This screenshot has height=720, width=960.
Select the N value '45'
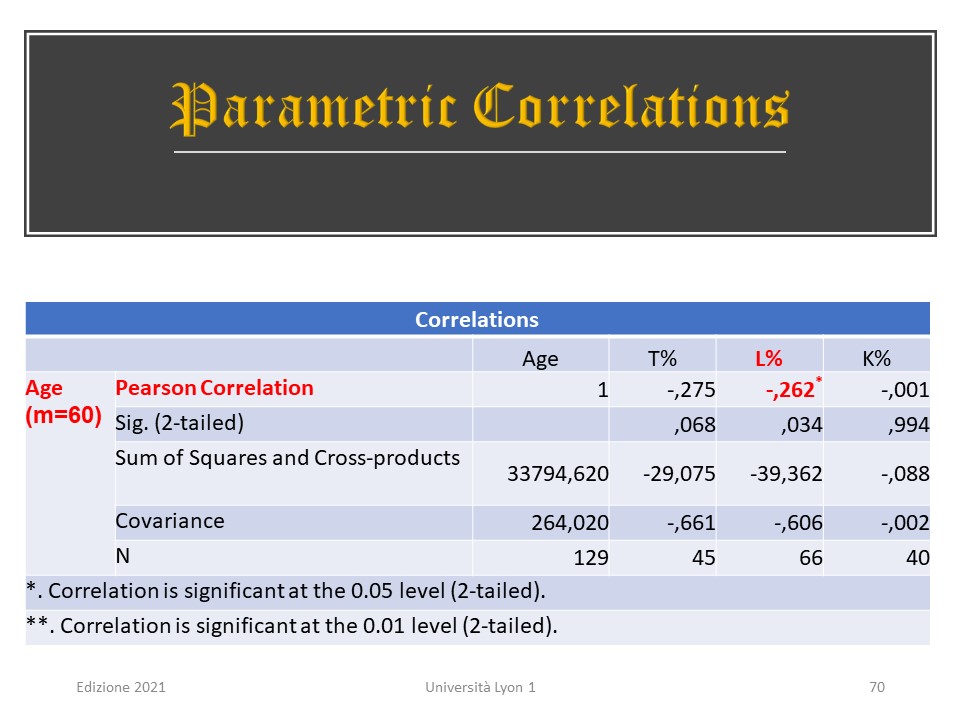(703, 558)
